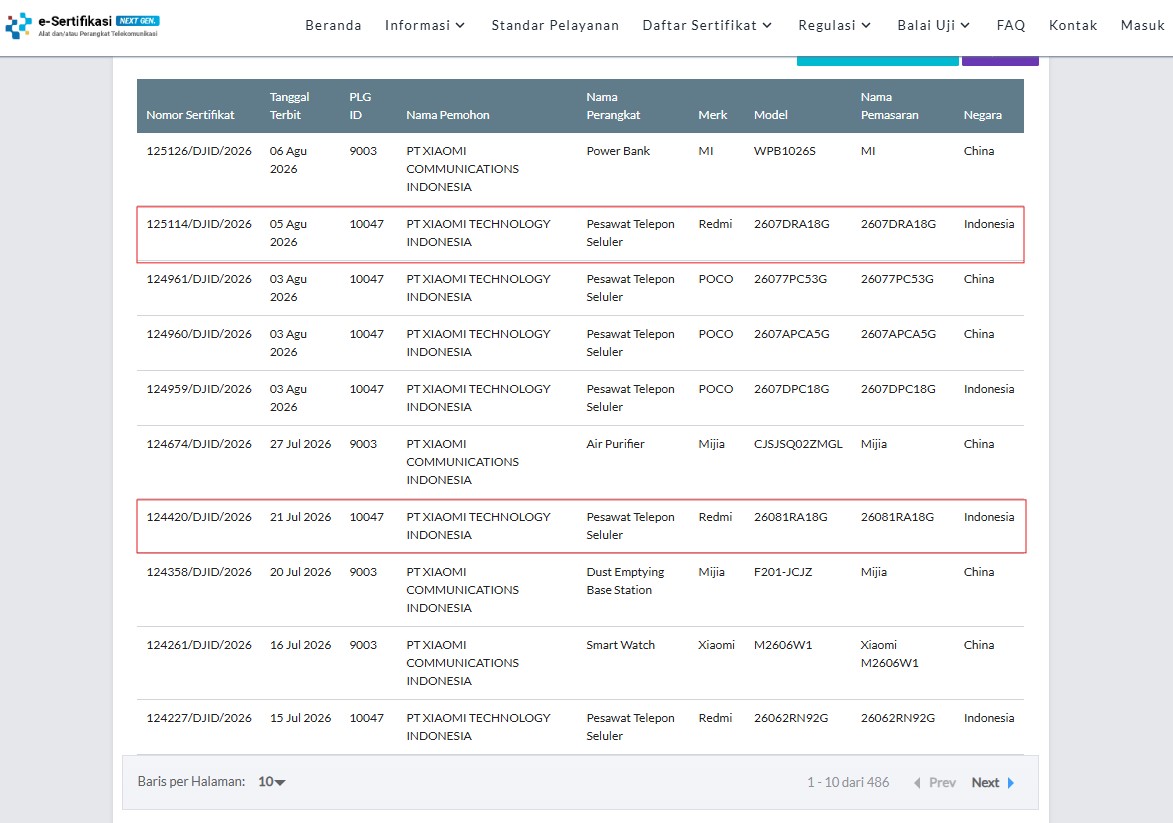The image size is (1173, 823).
Task: Click the Negara column header
Action: [x=982, y=114]
